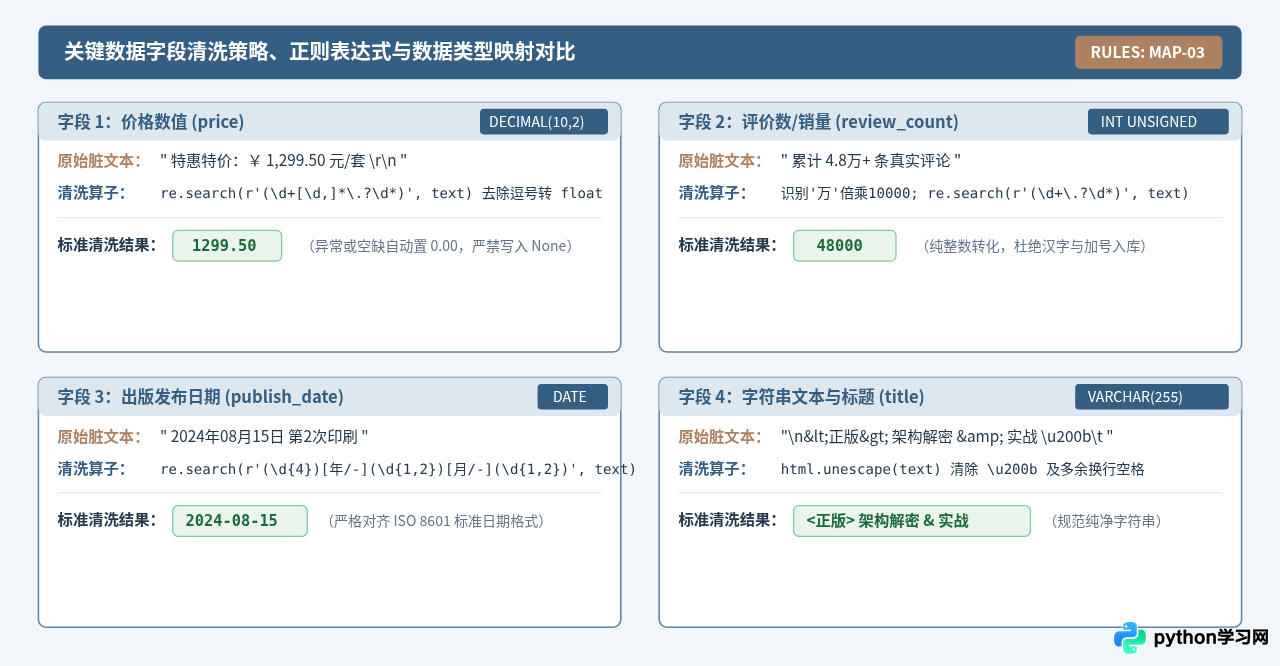Select the 48000 cleaned result box
Image resolution: width=1280 pixels, height=666 pixels.
844,246
